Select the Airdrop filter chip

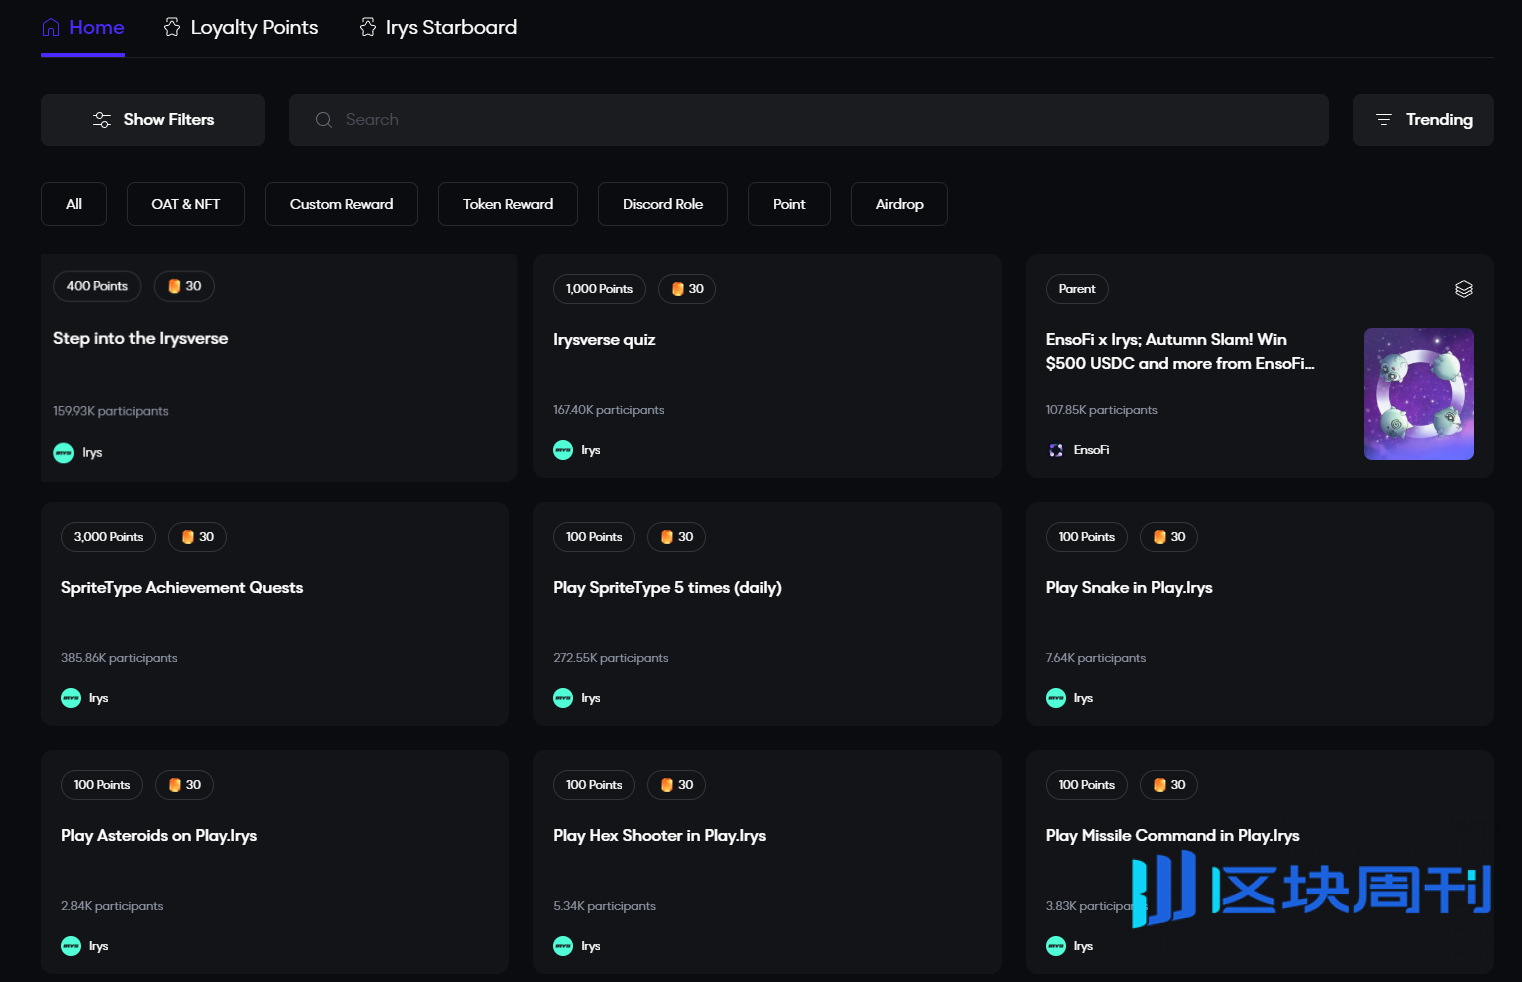pos(899,204)
